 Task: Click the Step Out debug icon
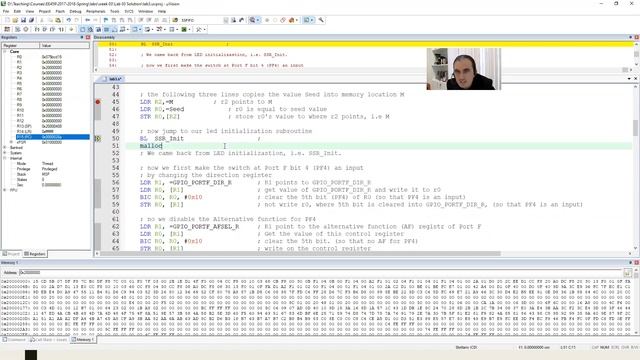pyautogui.click(x=52, y=29)
